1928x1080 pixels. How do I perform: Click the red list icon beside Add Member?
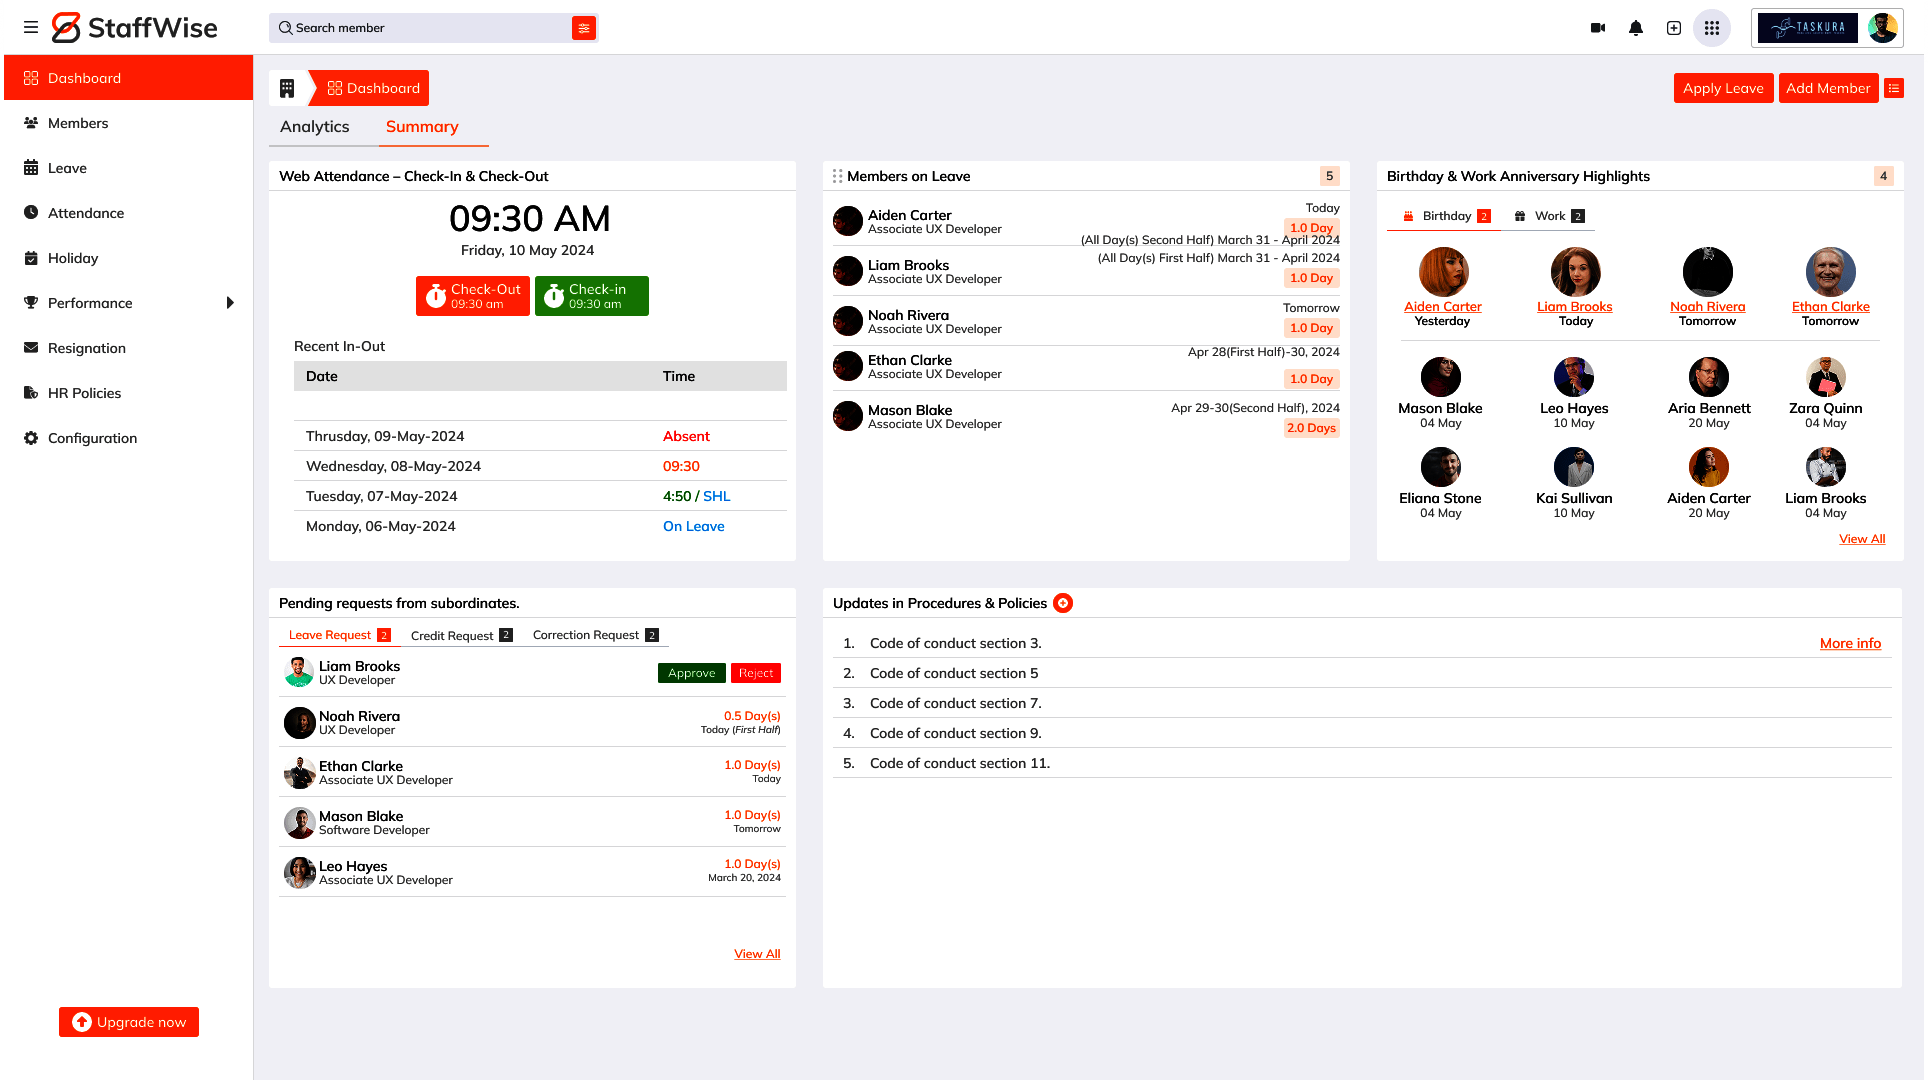1894,88
